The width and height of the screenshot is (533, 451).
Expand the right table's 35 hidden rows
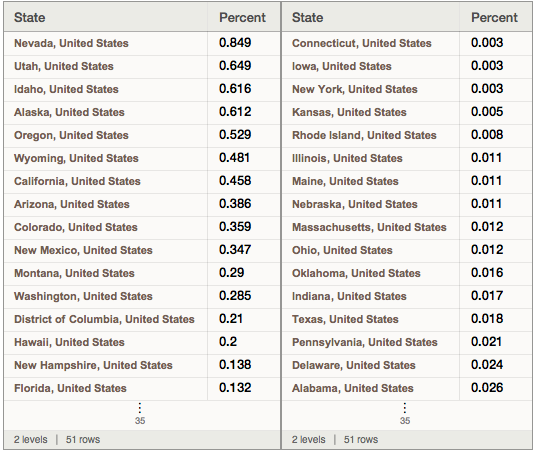pos(405,414)
